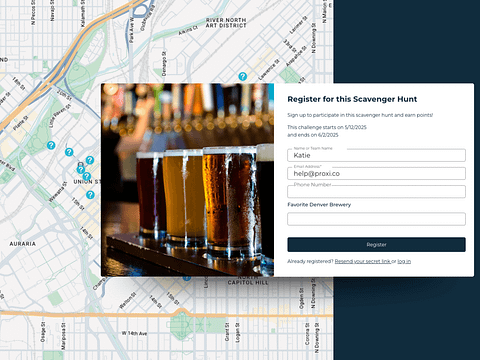The image size is (480, 360).
Task: Select the half-hidden marker beneath the beer photo
Action: (187, 278)
